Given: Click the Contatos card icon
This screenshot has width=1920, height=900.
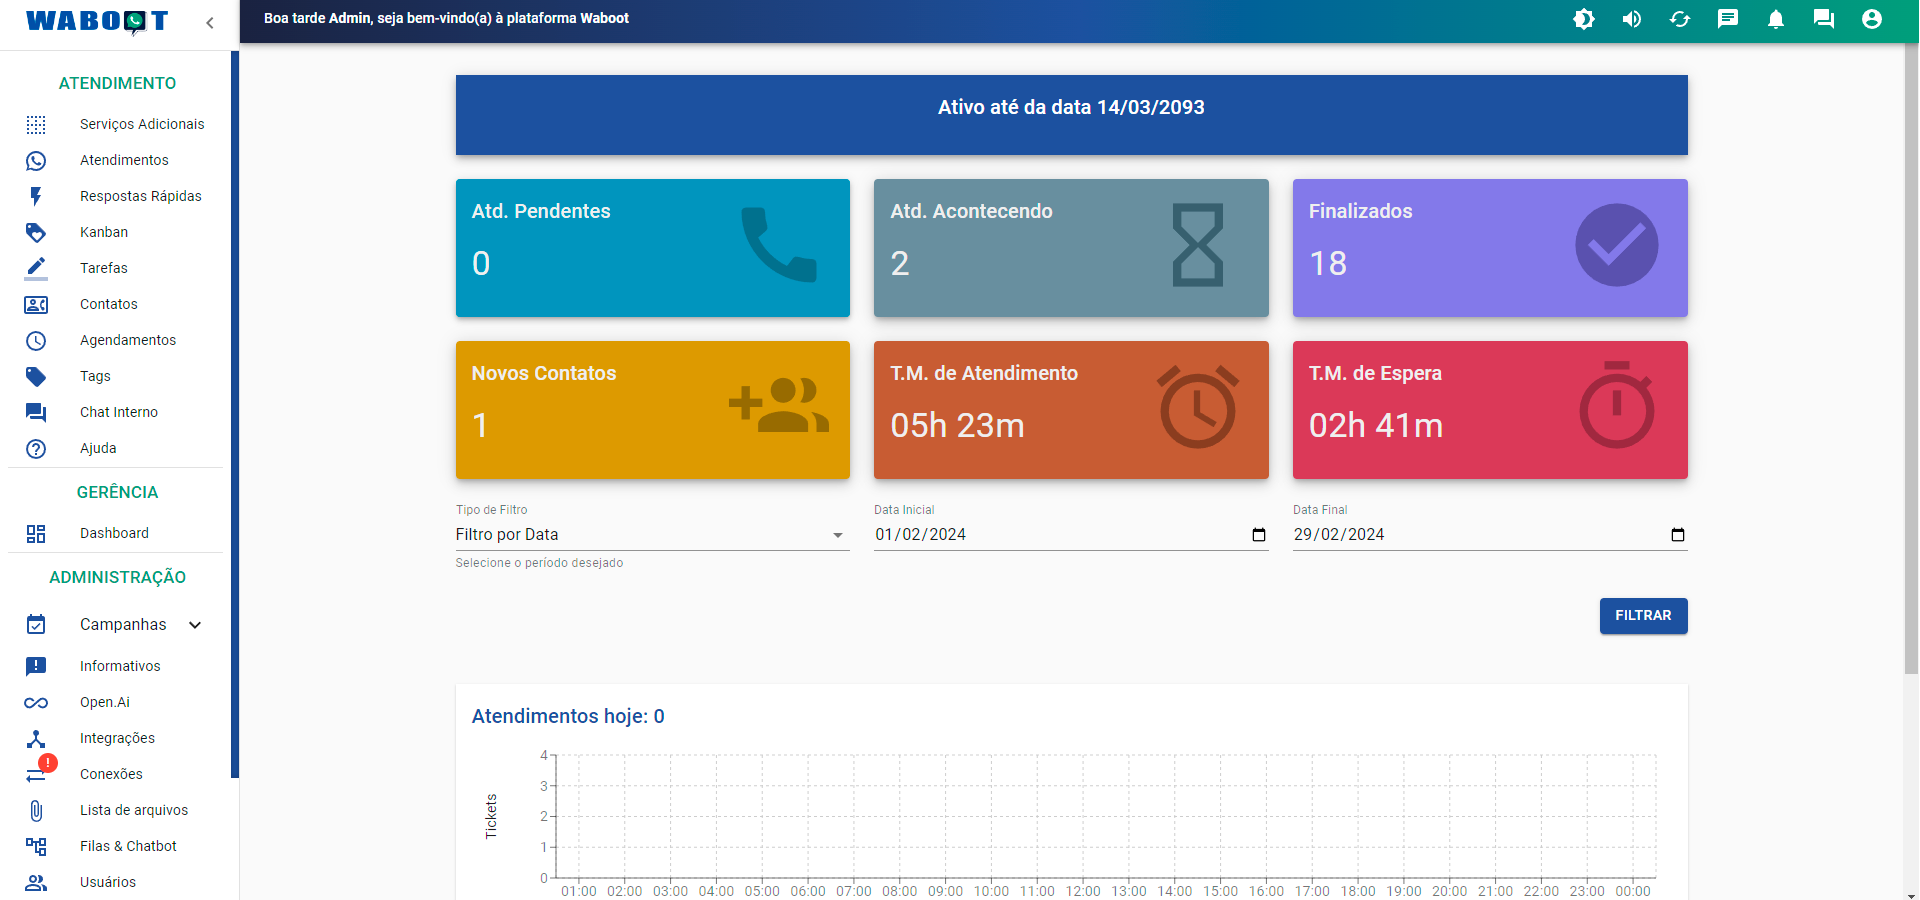Looking at the screenshot, I should pos(36,304).
